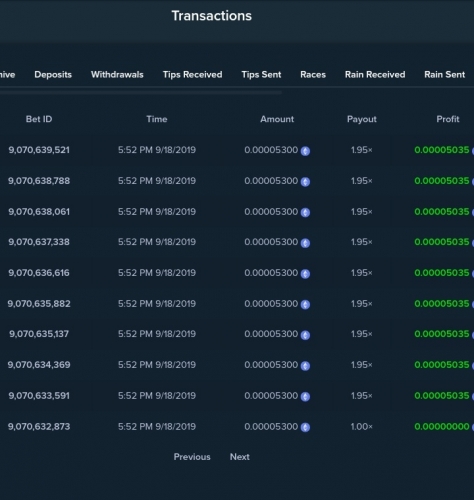Viewport: 474px width, 500px height.
Task: Open the Races tab
Action: click(313, 74)
